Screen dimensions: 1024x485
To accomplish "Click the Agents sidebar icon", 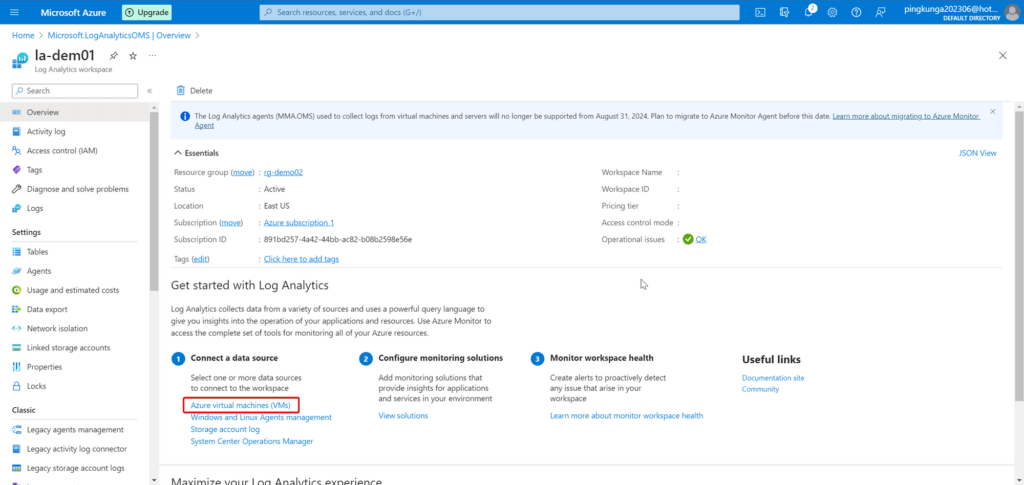I will click(x=17, y=271).
